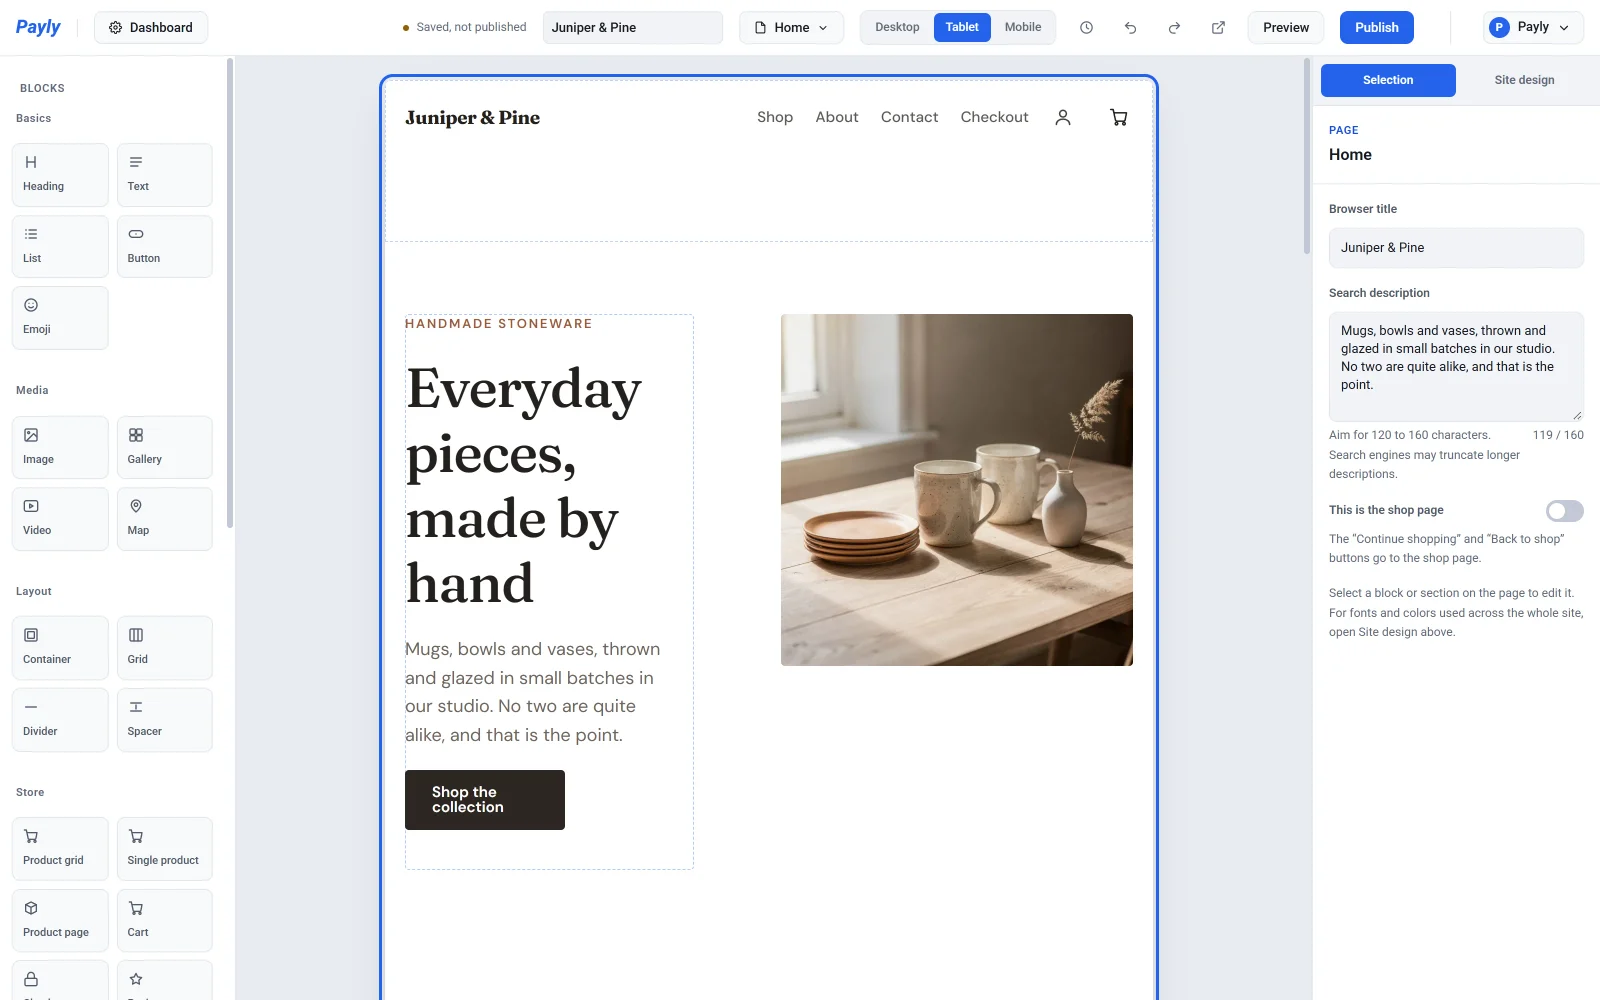This screenshot has height=1000, width=1600.
Task: Add a Gallery block
Action: 164,447
